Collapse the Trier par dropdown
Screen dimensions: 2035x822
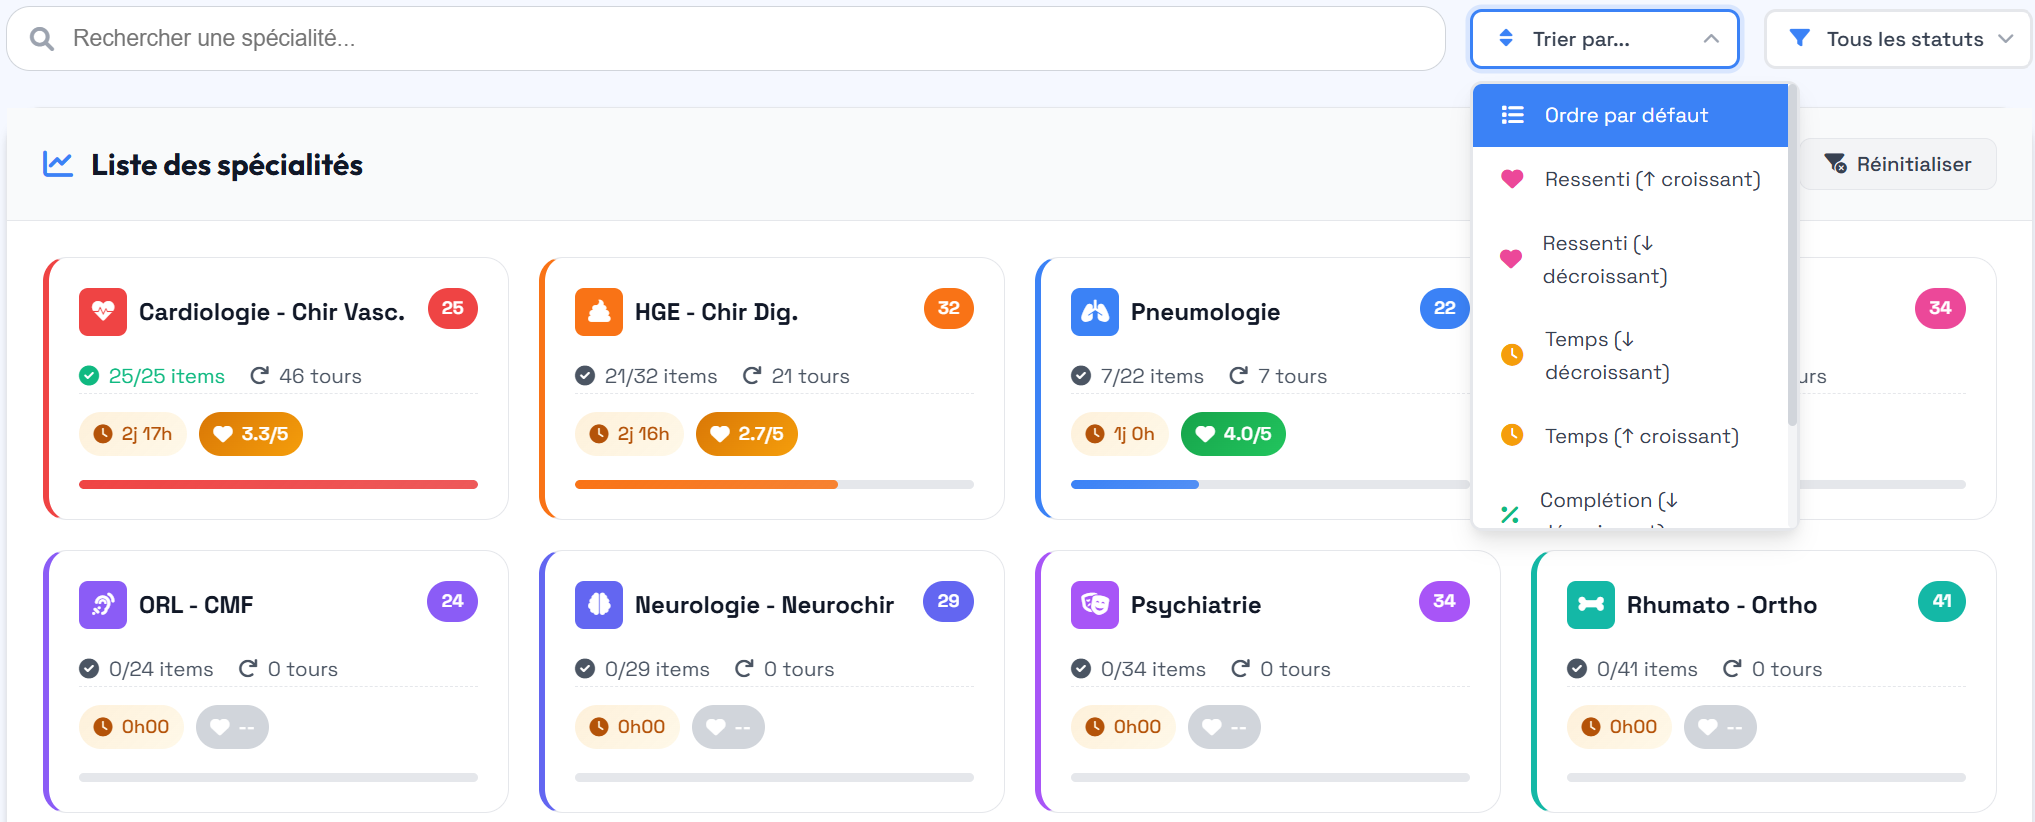coord(1604,39)
